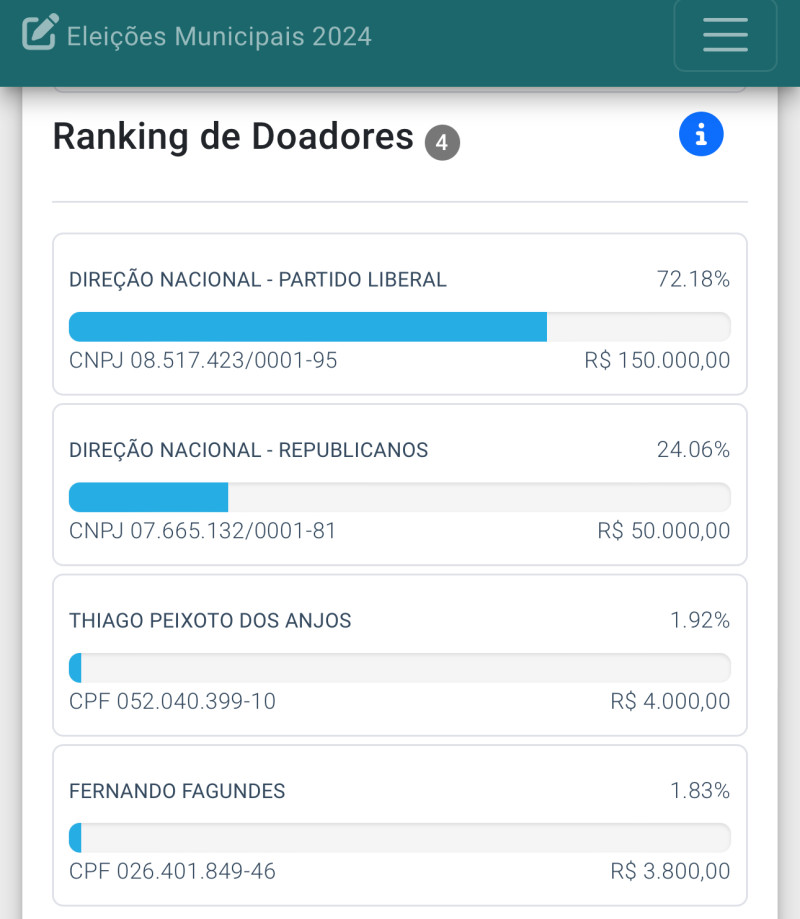This screenshot has width=800, height=919.
Task: Click the blue info icon
Action: point(701,134)
